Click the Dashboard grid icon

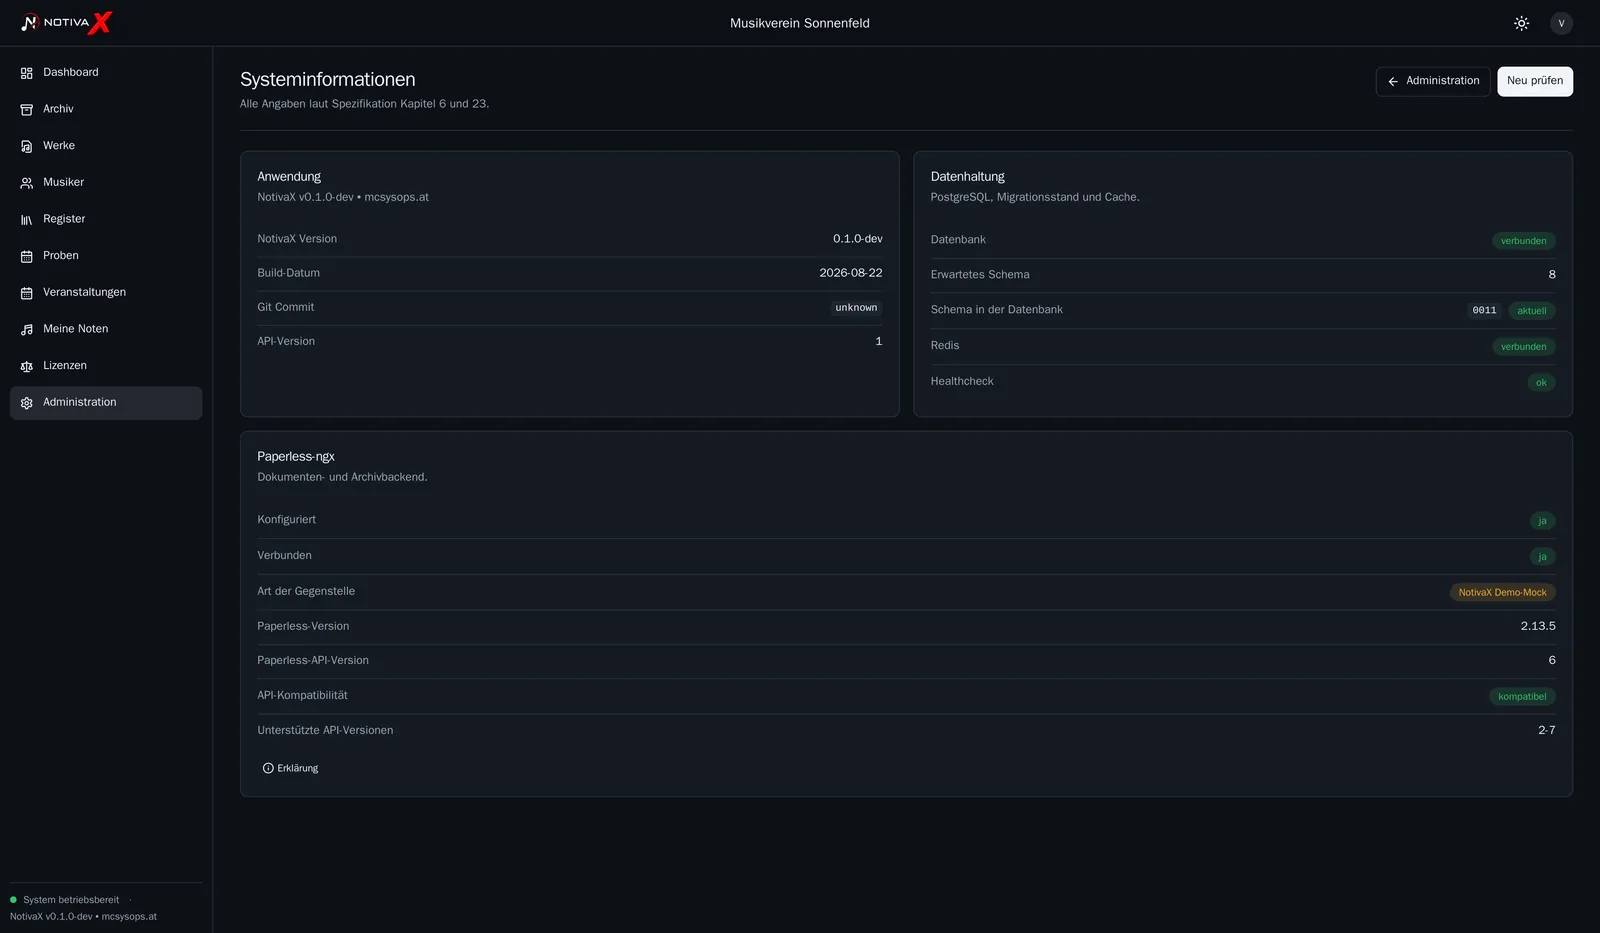coord(27,73)
